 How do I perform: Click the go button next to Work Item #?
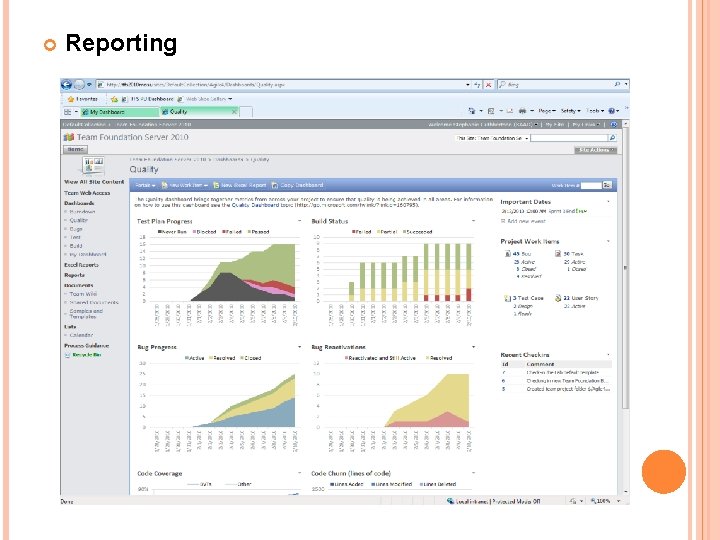pos(607,185)
